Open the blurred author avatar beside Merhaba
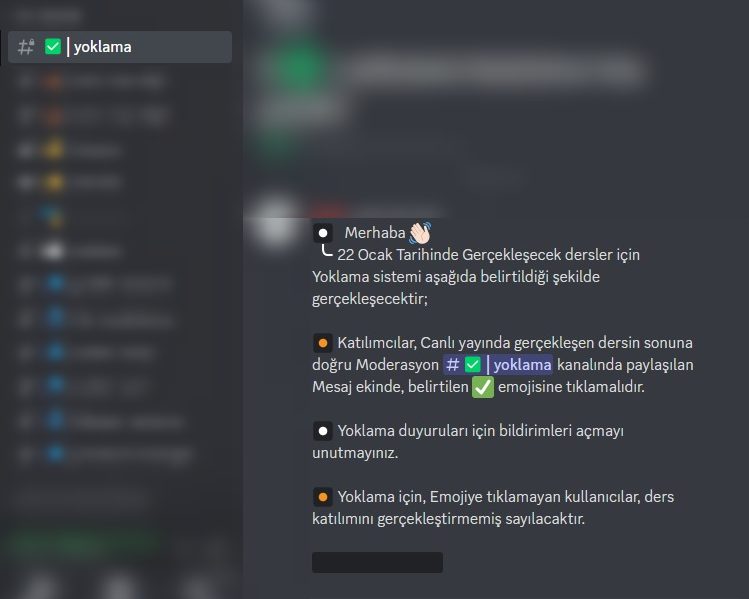The image size is (749, 599). coord(276,222)
